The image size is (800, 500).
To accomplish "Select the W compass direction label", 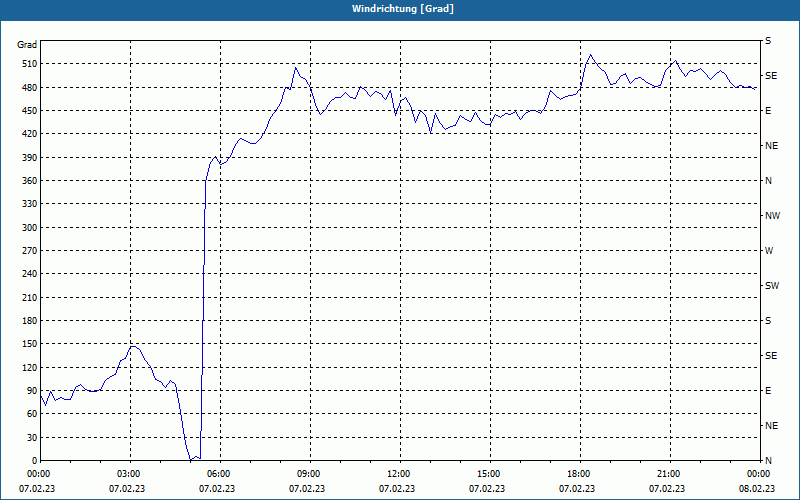I will [x=769, y=251].
